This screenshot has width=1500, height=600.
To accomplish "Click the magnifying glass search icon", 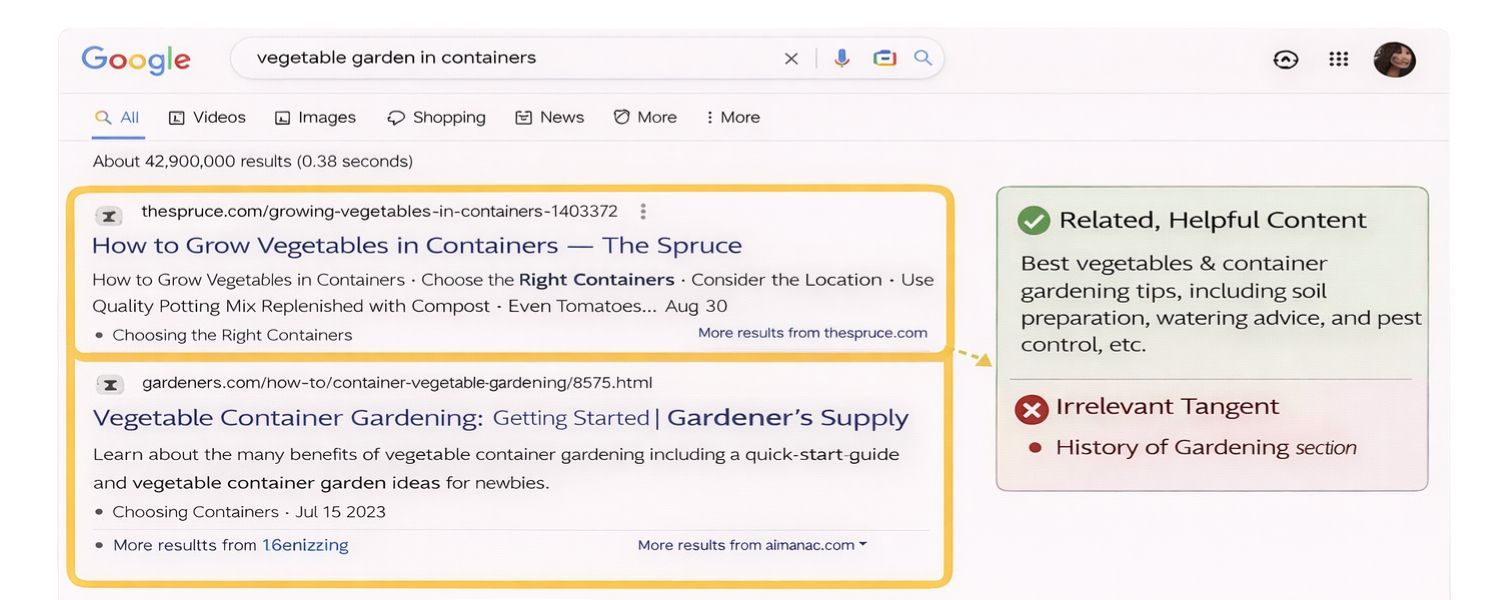I will pyautogui.click(x=923, y=59).
